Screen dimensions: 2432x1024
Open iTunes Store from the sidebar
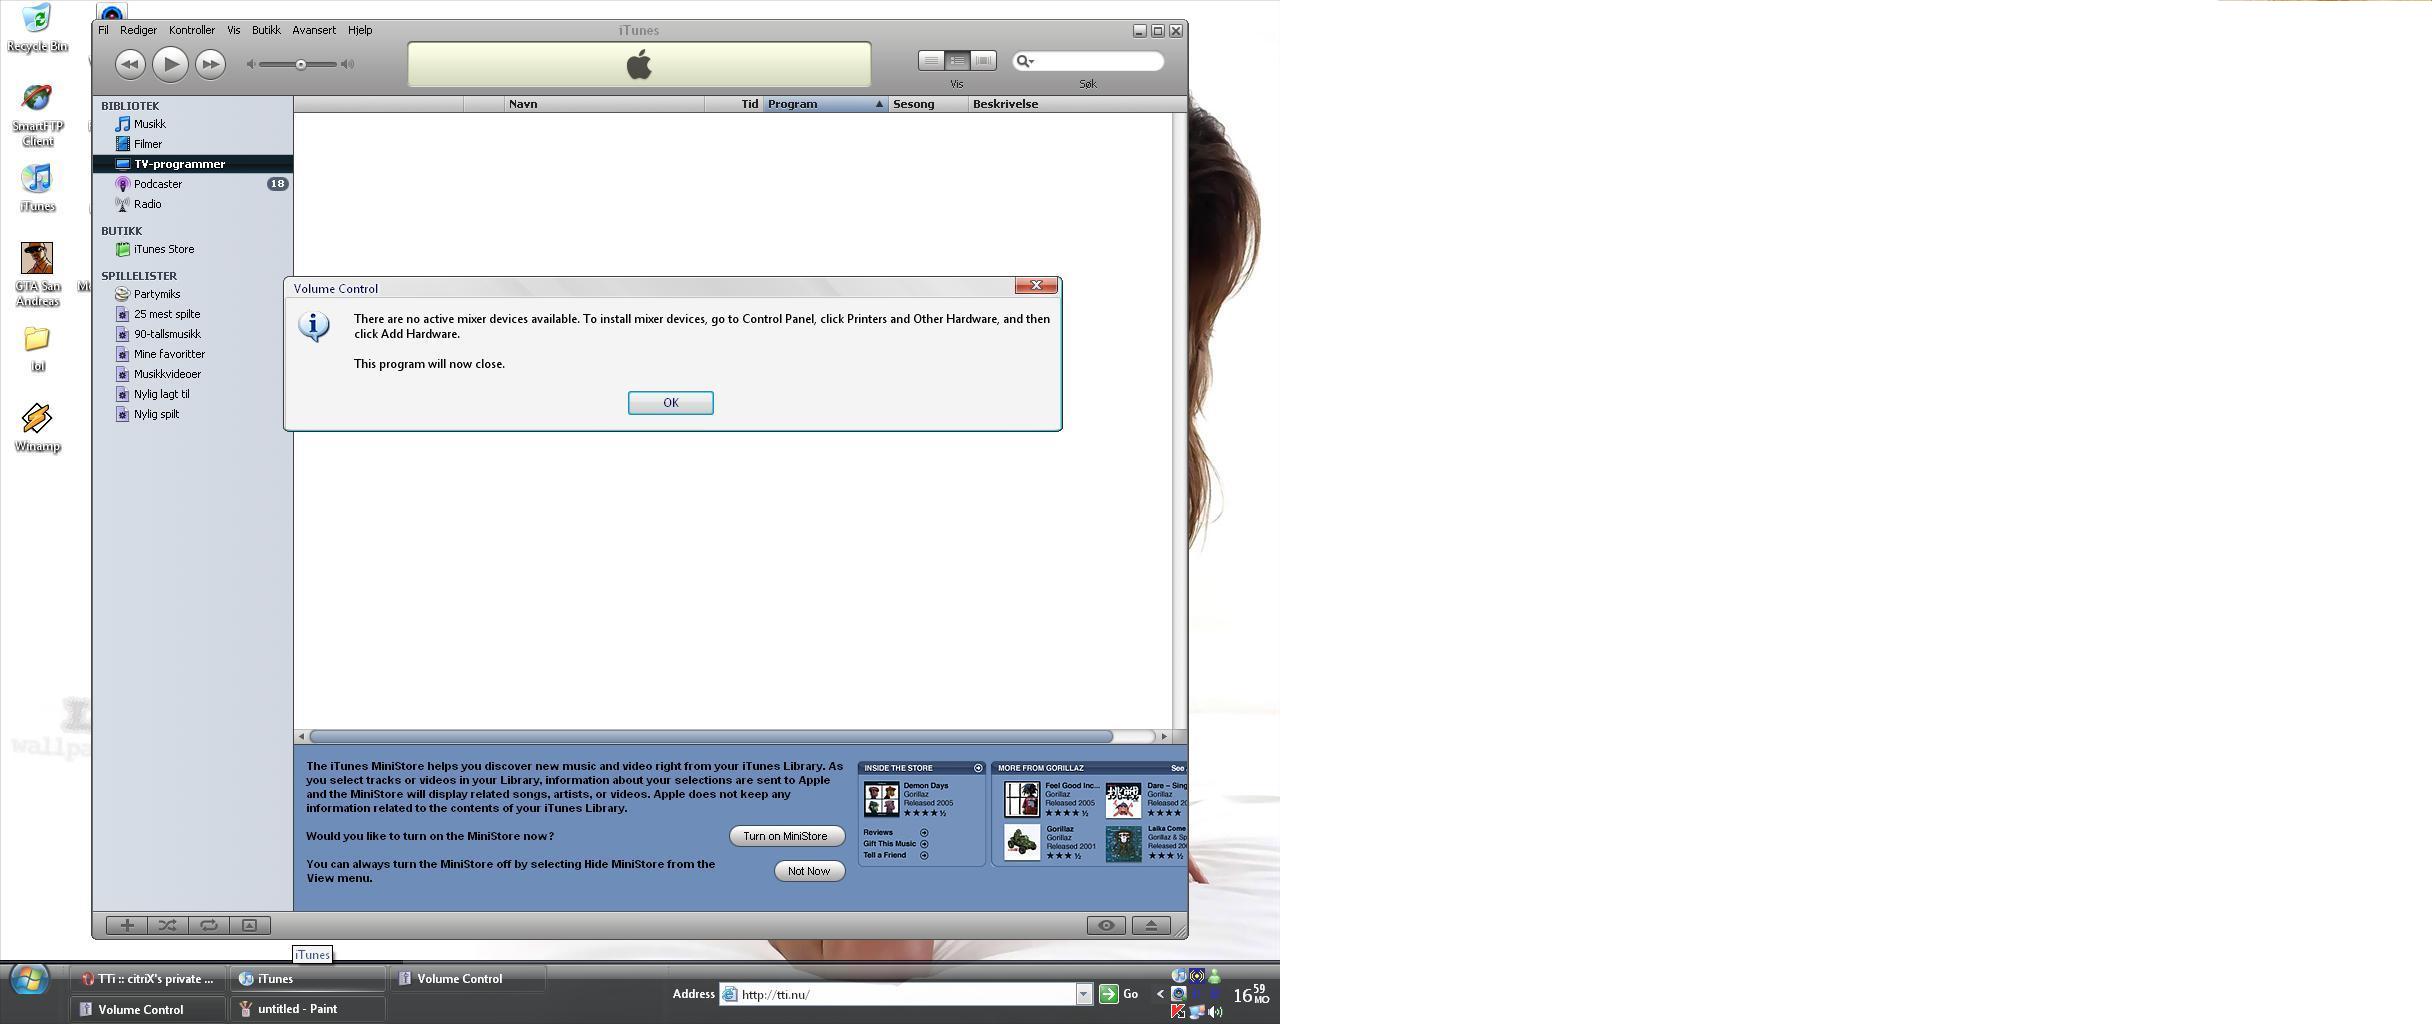click(193, 249)
